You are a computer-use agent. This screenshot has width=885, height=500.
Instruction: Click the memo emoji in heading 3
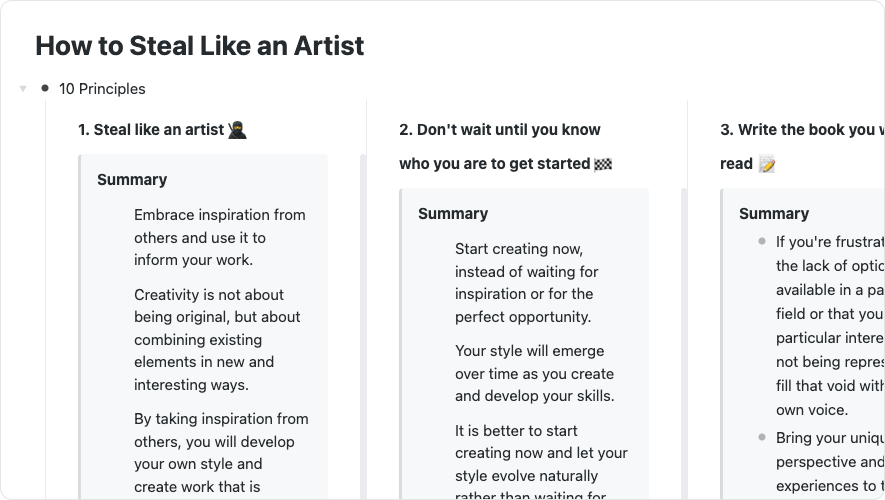coord(767,164)
